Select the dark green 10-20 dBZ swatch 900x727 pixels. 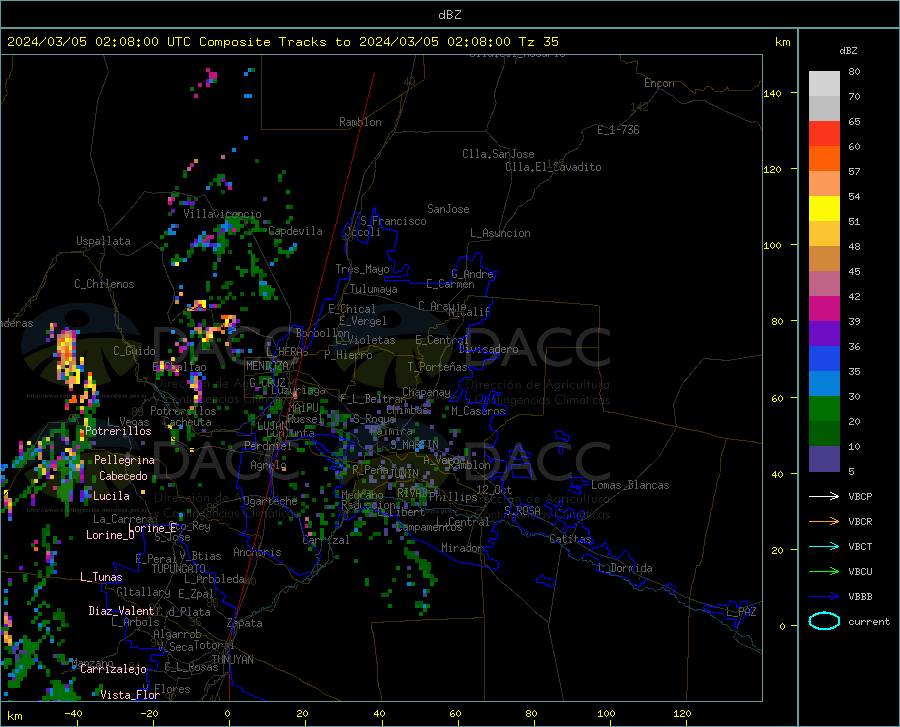[x=824, y=434]
